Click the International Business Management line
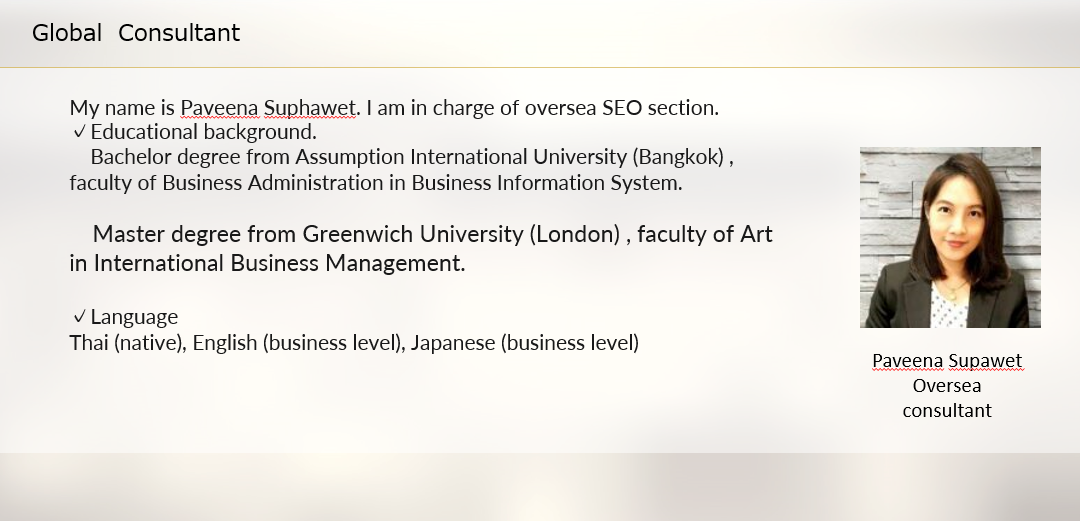This screenshot has height=521, width=1080. [267, 263]
